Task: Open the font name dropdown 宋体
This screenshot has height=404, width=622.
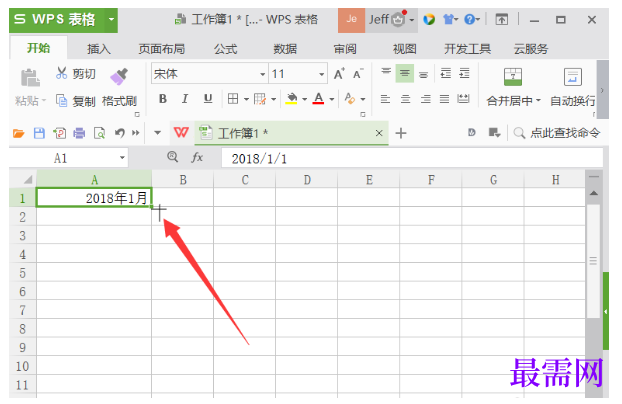Action: pos(263,74)
